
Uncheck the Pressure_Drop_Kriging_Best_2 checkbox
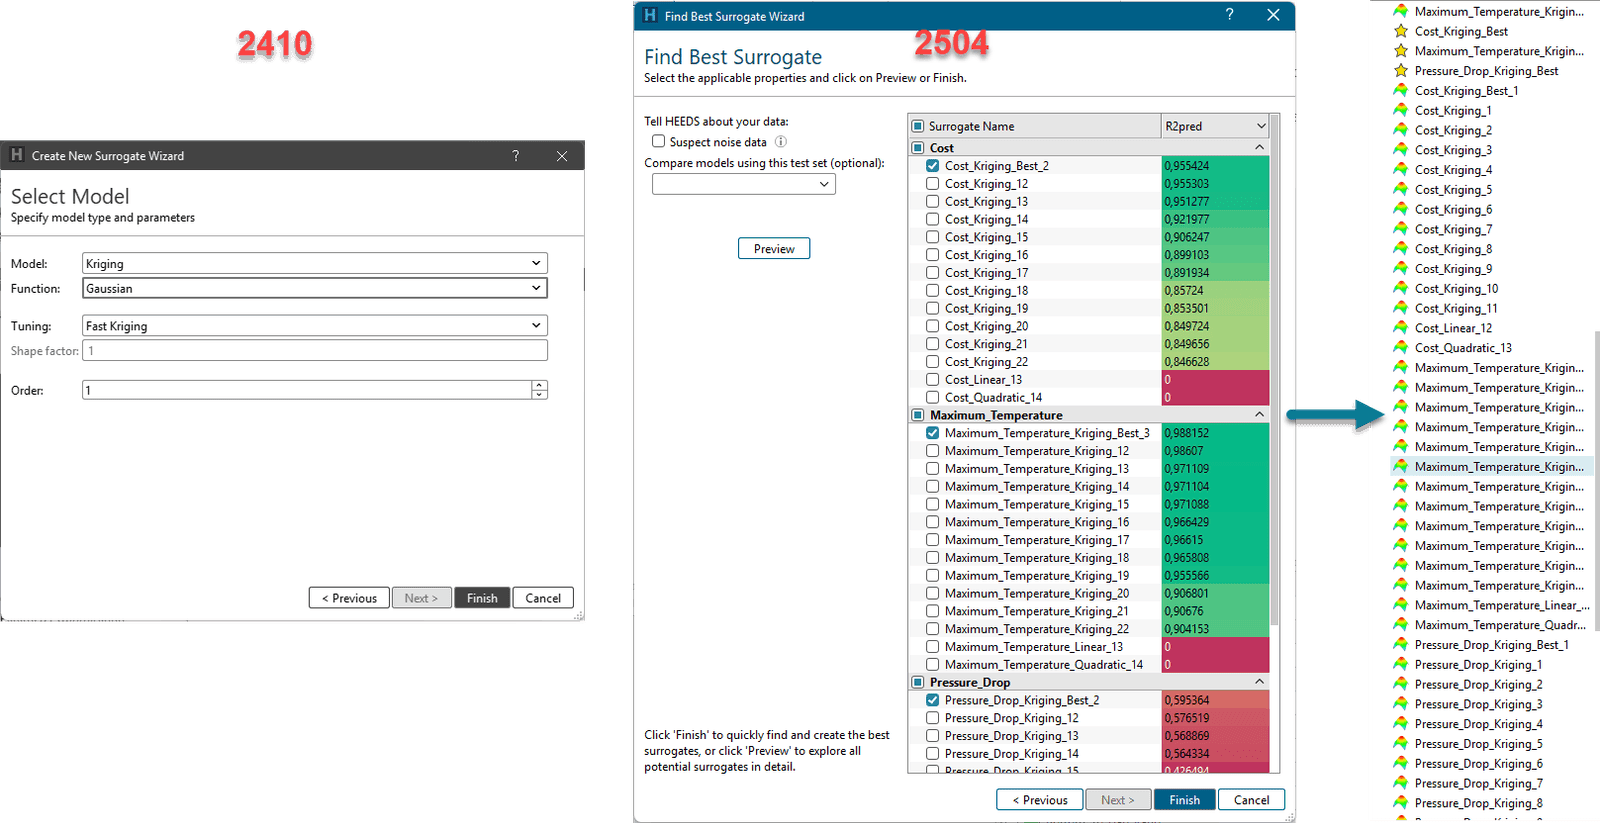click(932, 700)
